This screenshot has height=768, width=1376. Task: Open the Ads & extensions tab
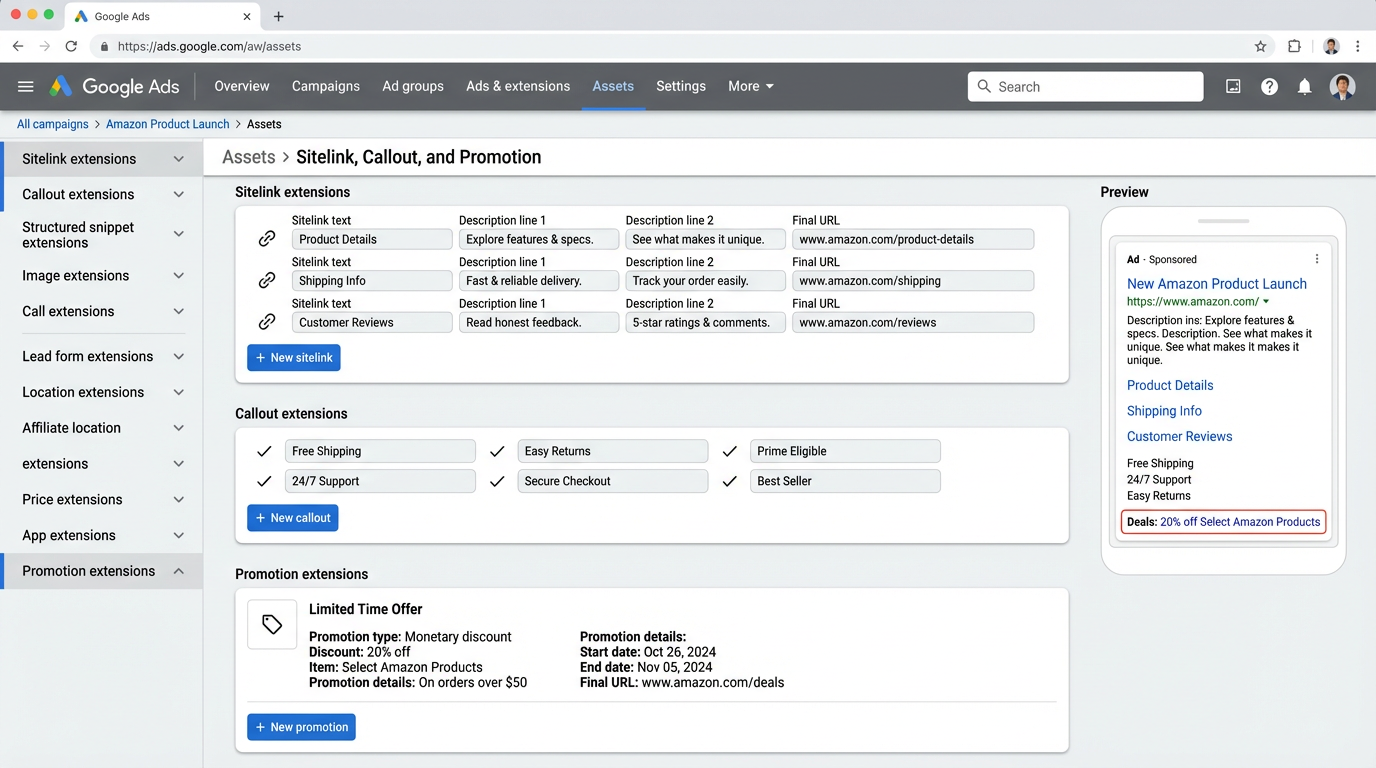[x=517, y=86]
